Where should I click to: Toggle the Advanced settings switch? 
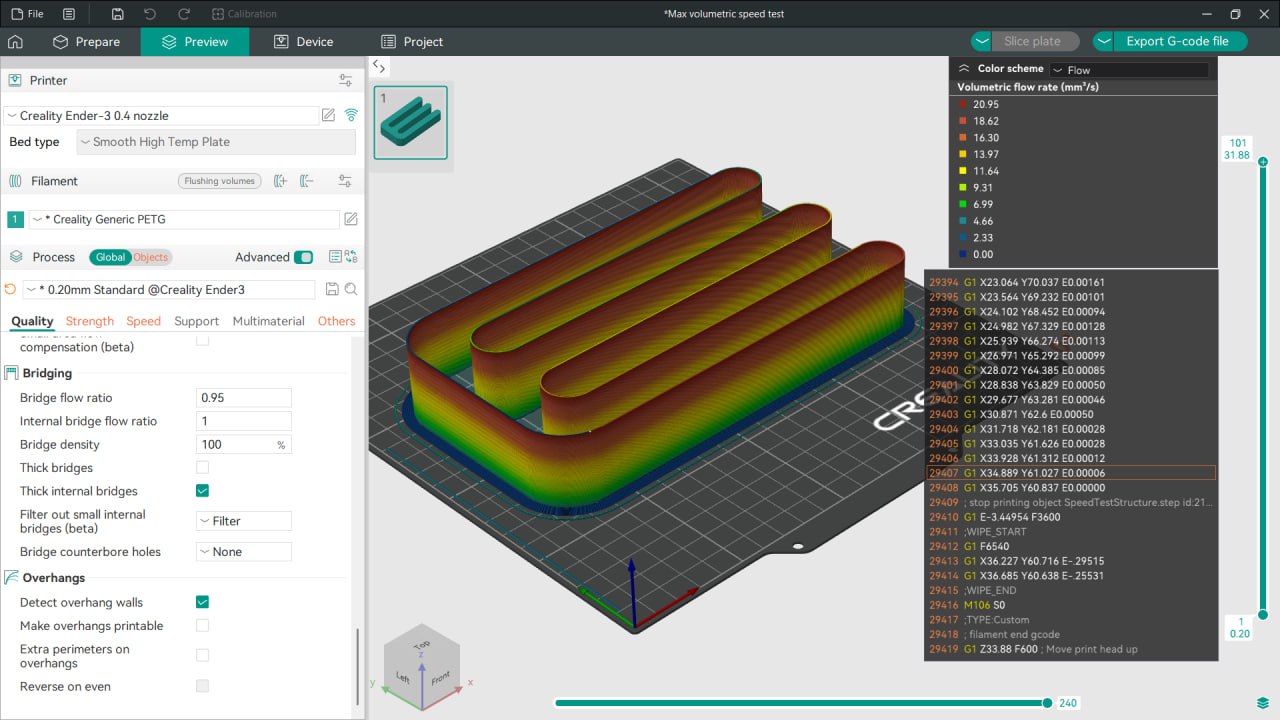click(x=303, y=257)
